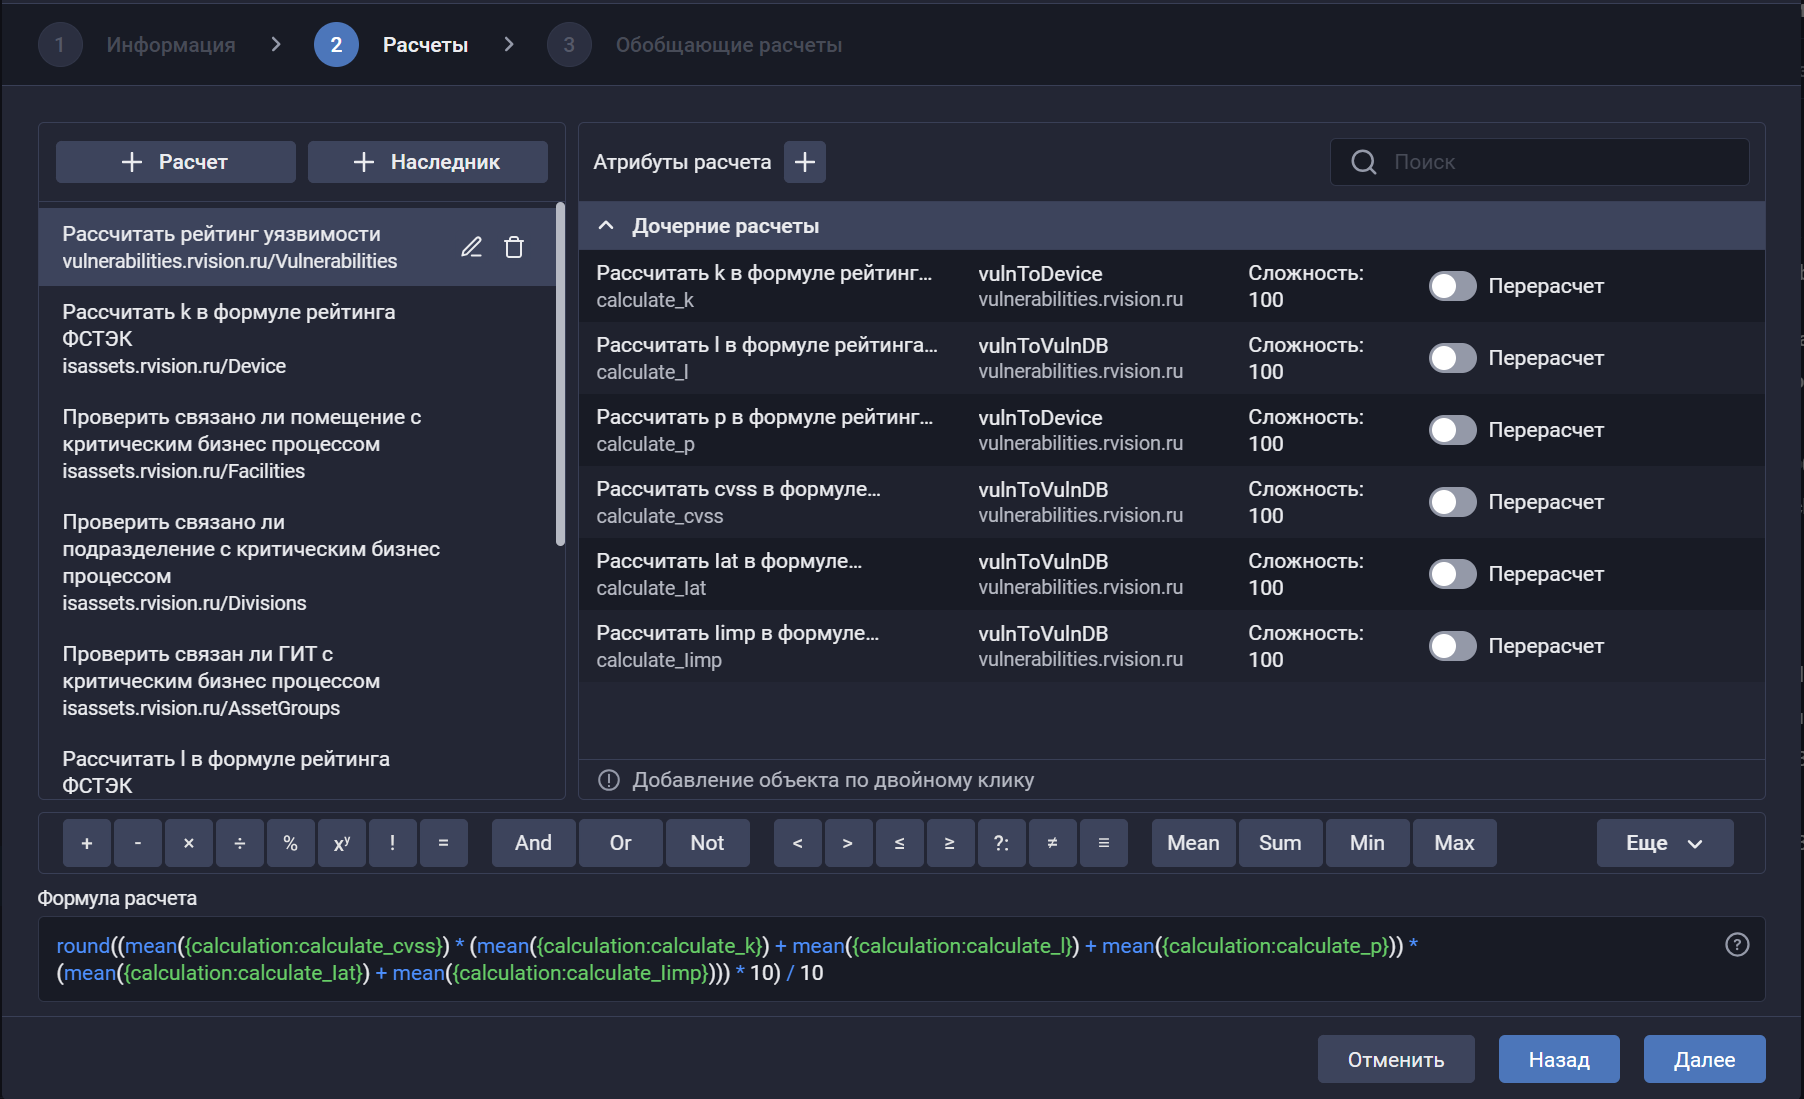The image size is (1804, 1099).
Task: Toggle Перерасчет for calculate_cvss
Action: 1452,502
